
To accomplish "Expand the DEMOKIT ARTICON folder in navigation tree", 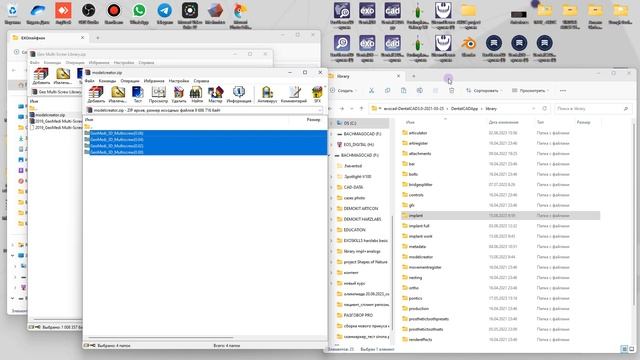I will coord(331,209).
